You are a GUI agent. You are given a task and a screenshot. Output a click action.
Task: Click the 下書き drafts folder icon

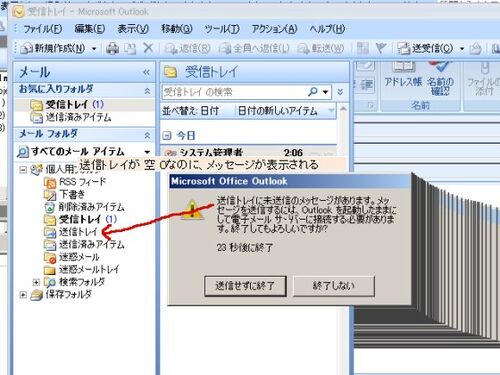pyautogui.click(x=50, y=195)
